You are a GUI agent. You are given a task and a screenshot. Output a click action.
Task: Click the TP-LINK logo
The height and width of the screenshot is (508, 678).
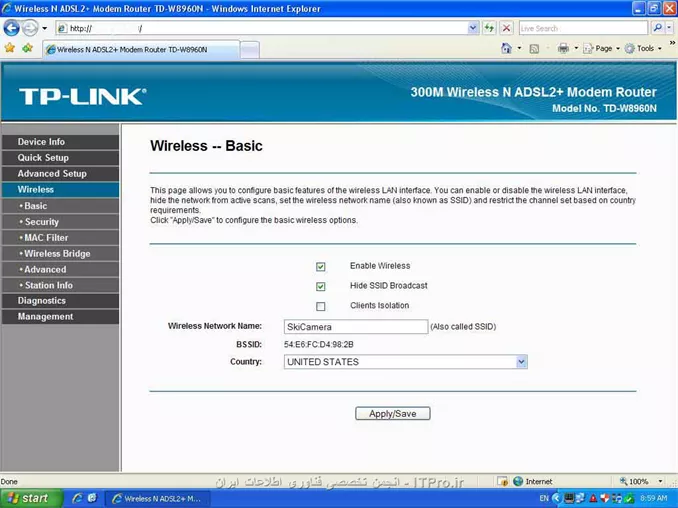[x=83, y=96]
